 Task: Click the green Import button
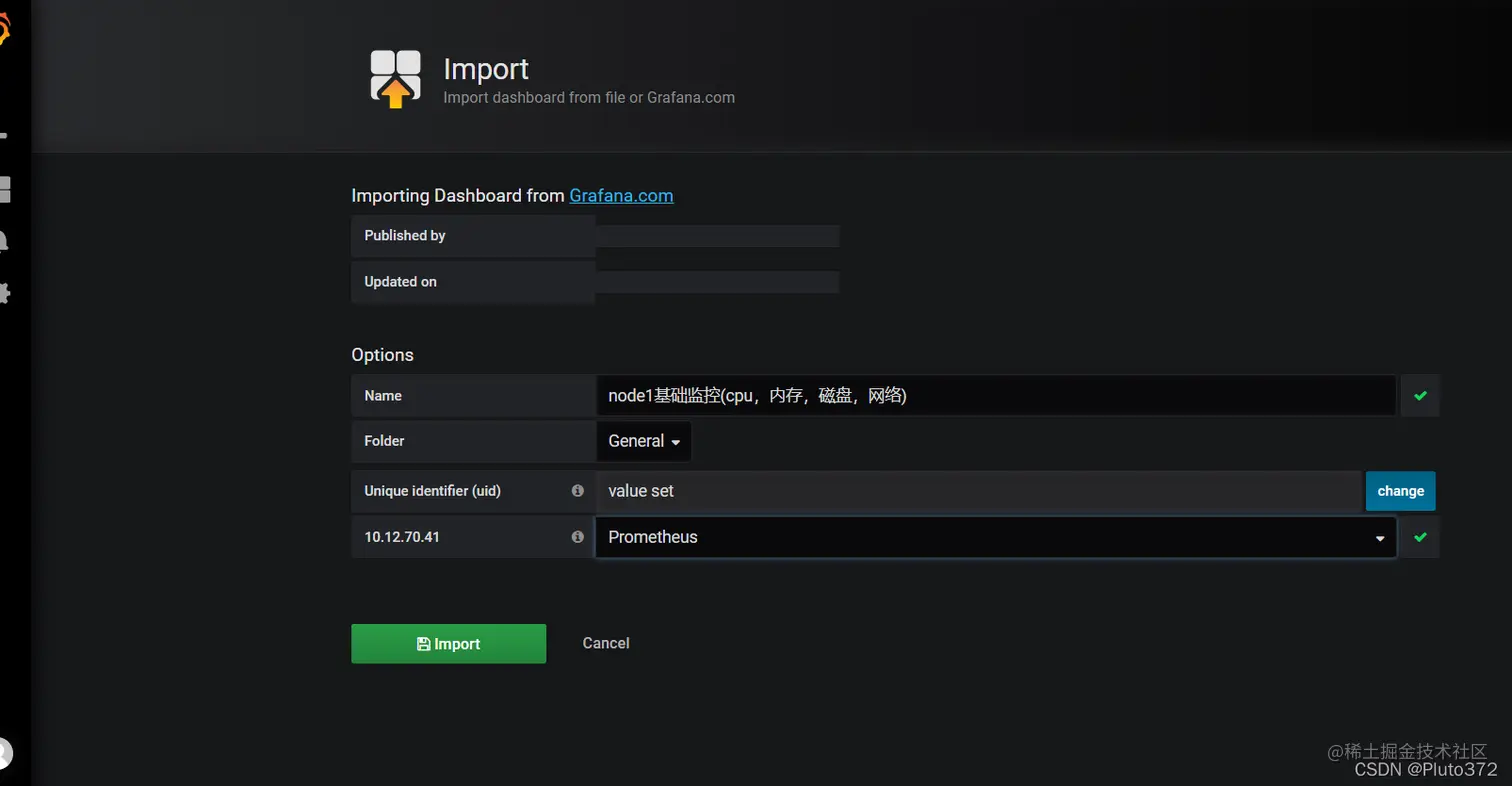448,644
